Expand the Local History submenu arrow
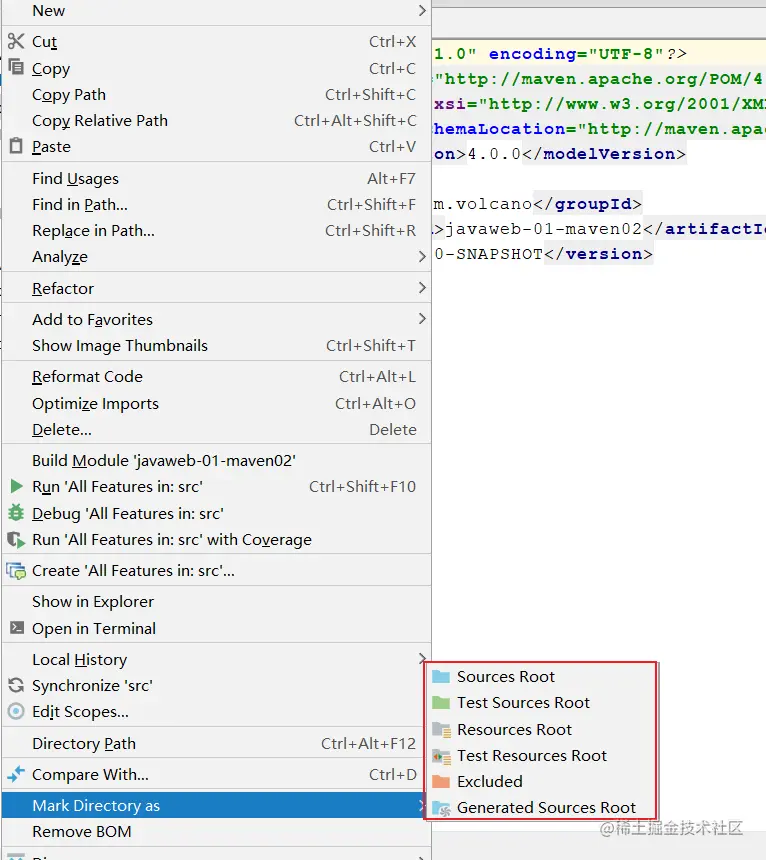The height and width of the screenshot is (860, 766). pyautogui.click(x=422, y=658)
